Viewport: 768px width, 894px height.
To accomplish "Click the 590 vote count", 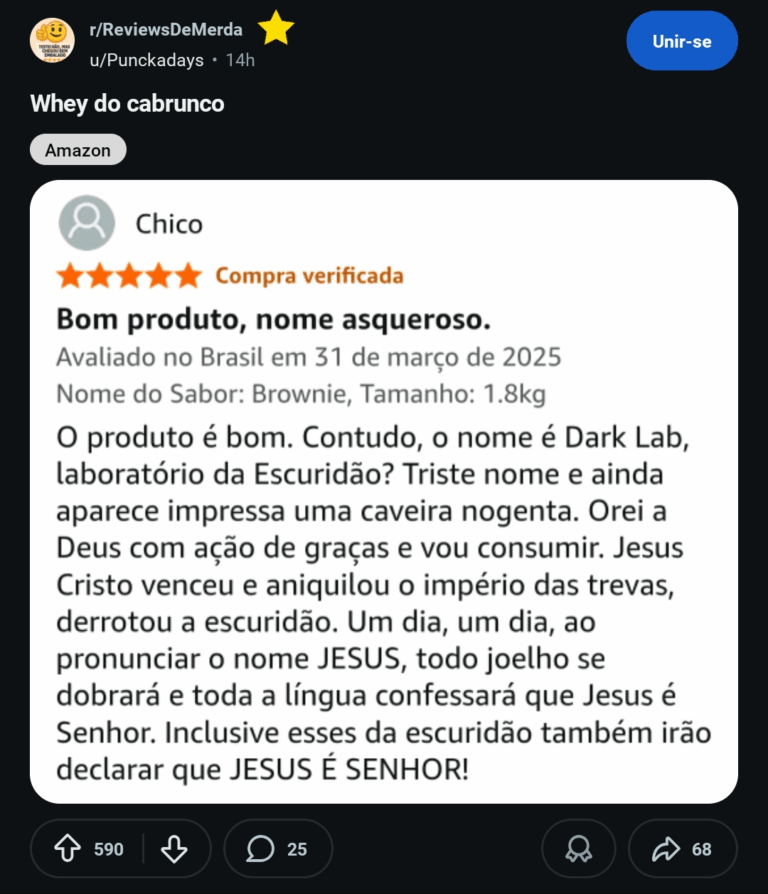I will [109, 849].
